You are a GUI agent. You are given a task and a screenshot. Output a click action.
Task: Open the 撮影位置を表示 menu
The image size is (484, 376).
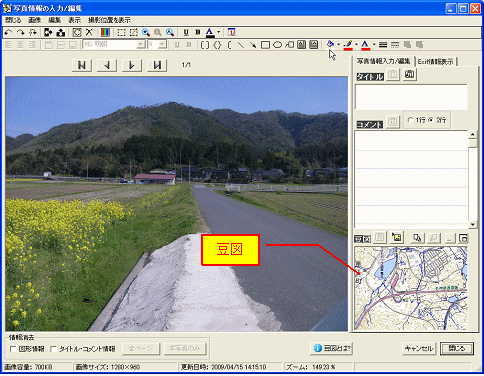point(109,20)
